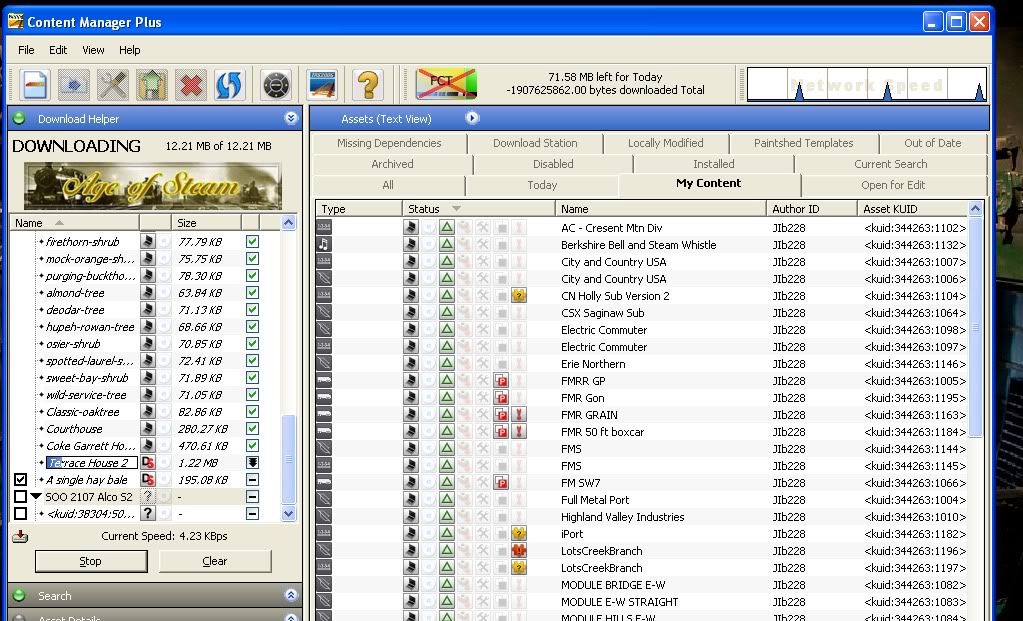This screenshot has width=1023, height=621.
Task: Click the red P icon on FMRR GP row
Action: point(501,380)
